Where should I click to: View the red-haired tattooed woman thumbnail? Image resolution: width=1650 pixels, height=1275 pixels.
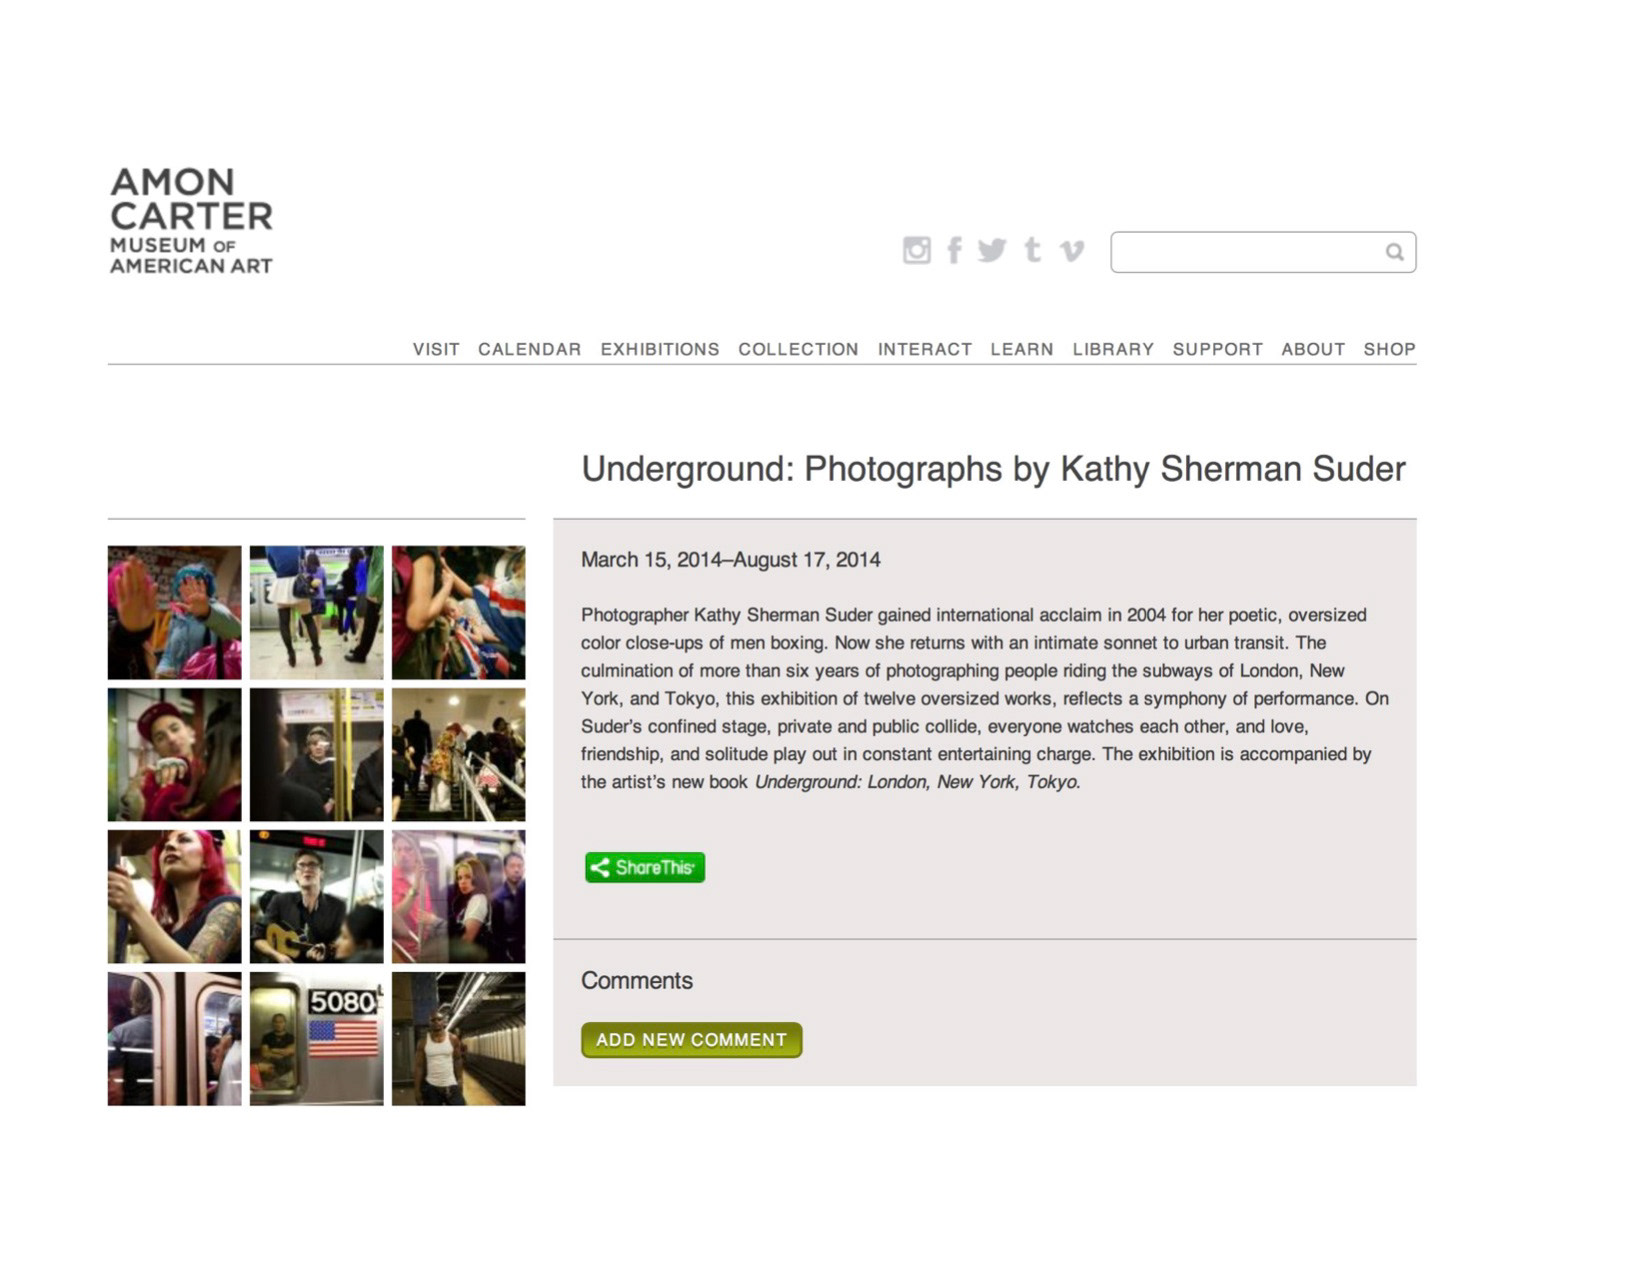coord(175,896)
